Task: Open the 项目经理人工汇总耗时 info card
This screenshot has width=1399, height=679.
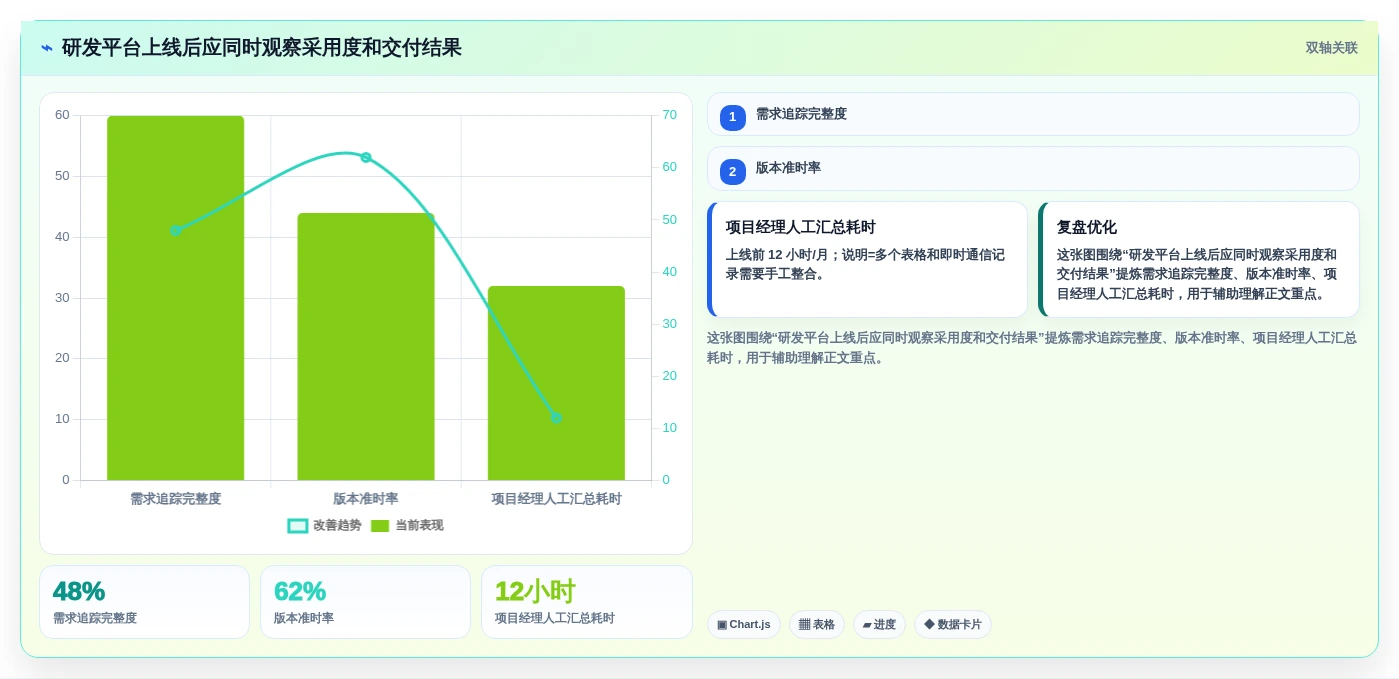Action: [867, 260]
